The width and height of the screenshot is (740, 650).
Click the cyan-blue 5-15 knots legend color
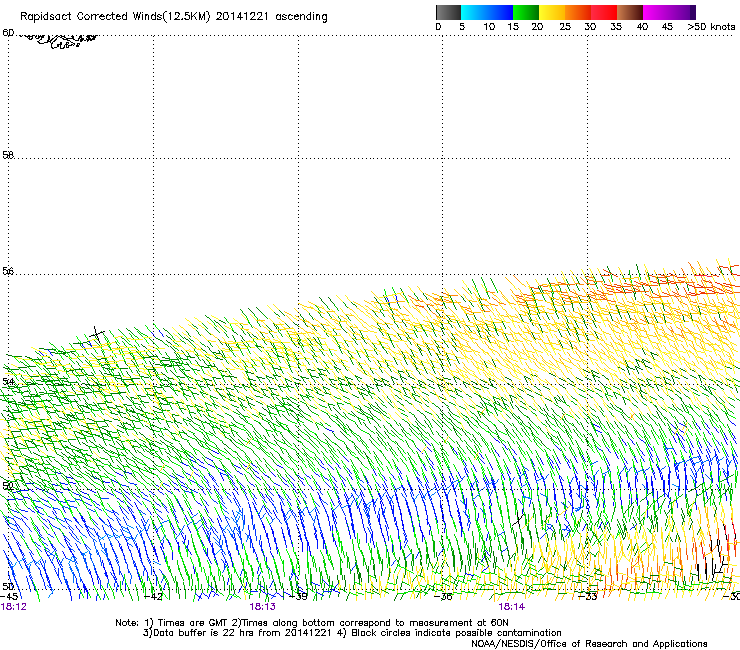click(487, 12)
